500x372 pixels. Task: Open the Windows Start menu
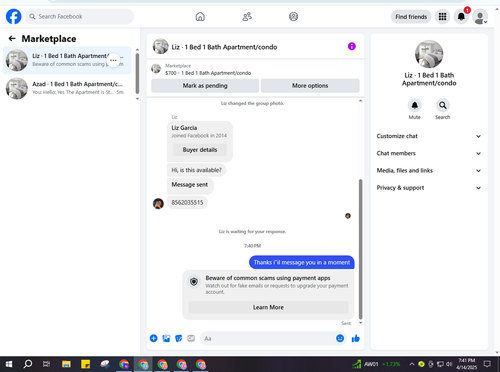(x=9, y=364)
